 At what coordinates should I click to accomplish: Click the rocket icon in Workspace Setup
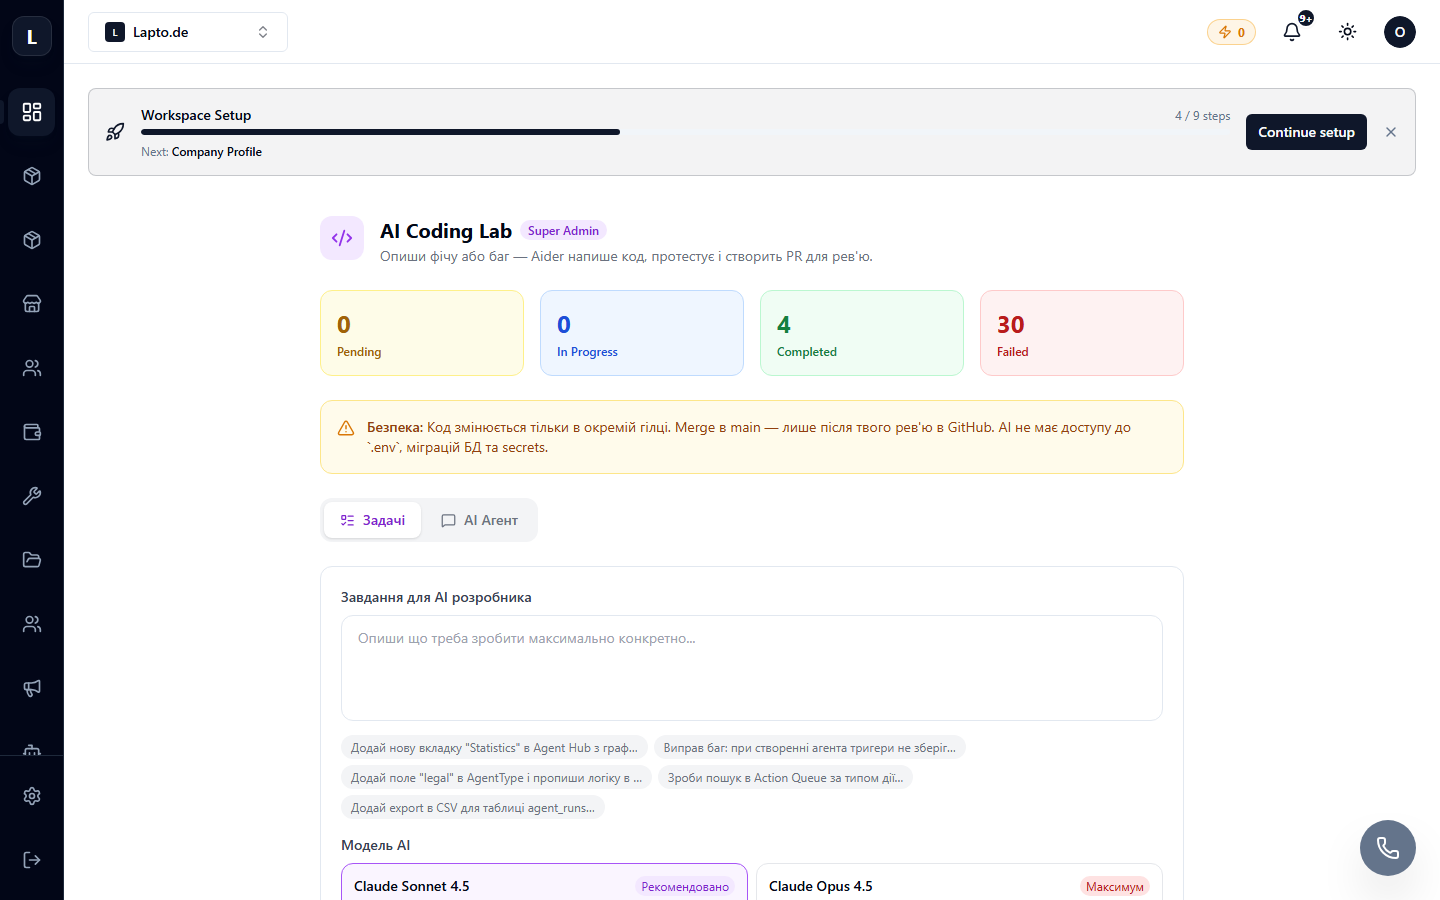(115, 132)
